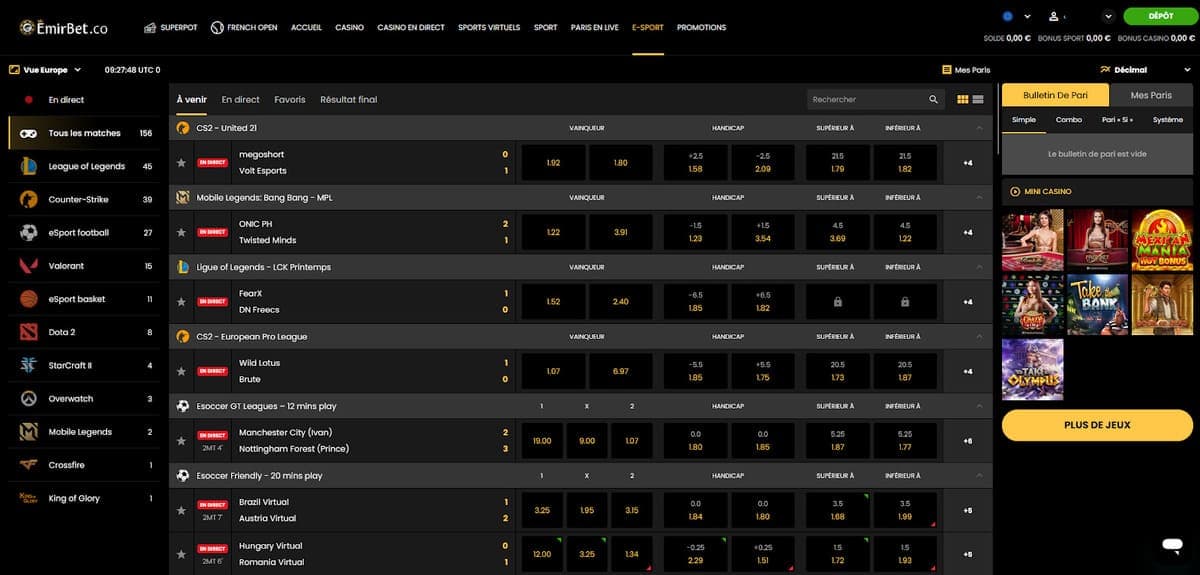The width and height of the screenshot is (1200, 575).
Task: Collapse the CS2 European Pro League section
Action: point(979,337)
